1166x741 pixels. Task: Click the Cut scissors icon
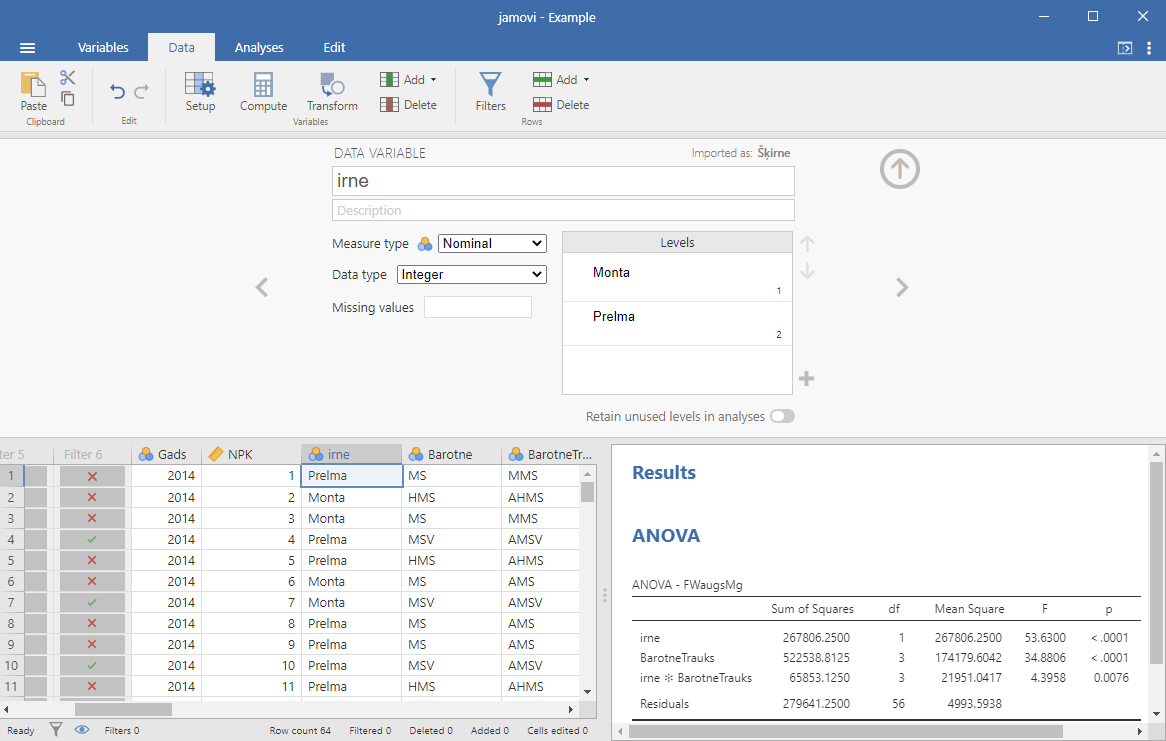[68, 78]
